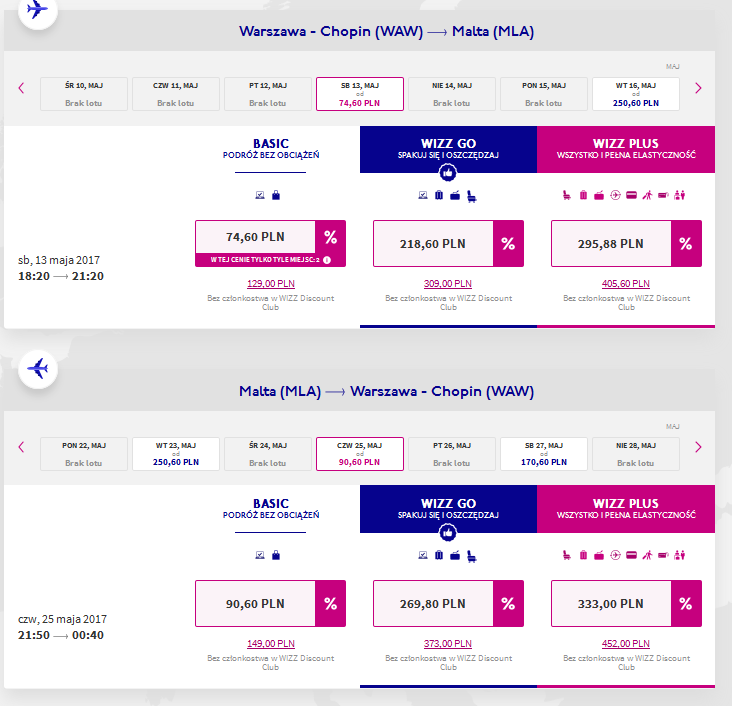This screenshot has width=732, height=706.
Task: Click route title Malta (MLA) → Warszawa - Chopin (WAW)
Action: (387, 391)
